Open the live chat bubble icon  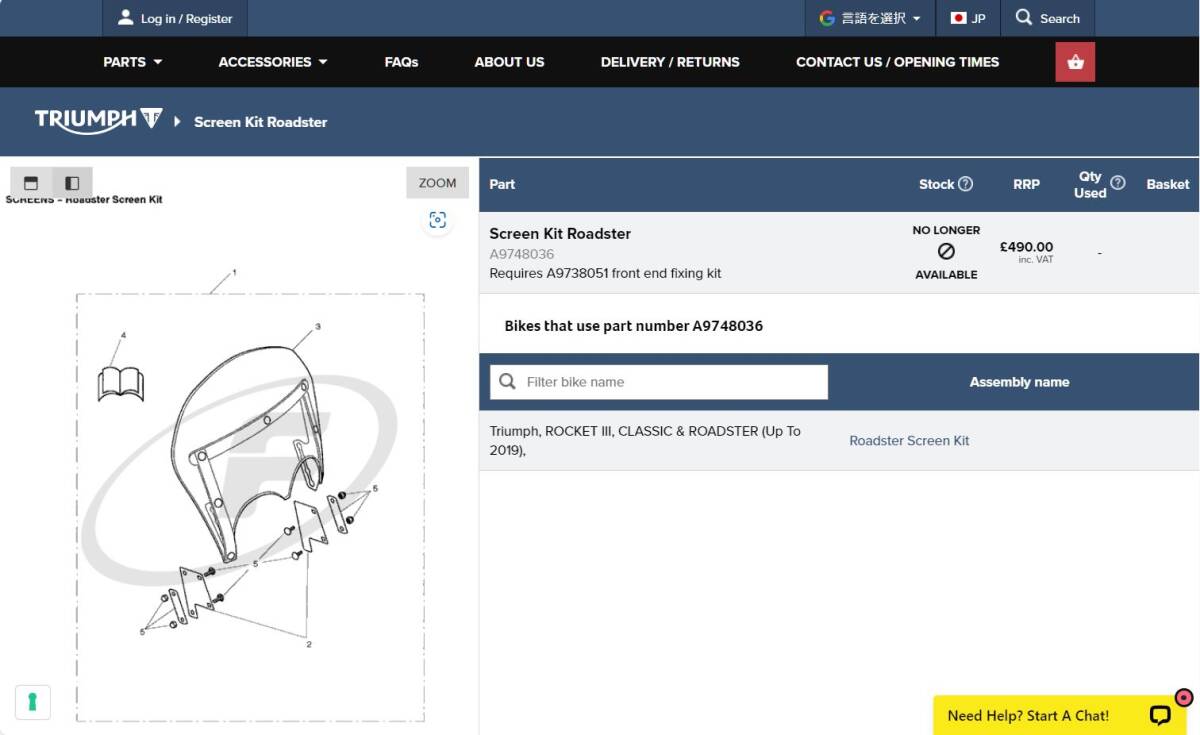coord(1160,715)
